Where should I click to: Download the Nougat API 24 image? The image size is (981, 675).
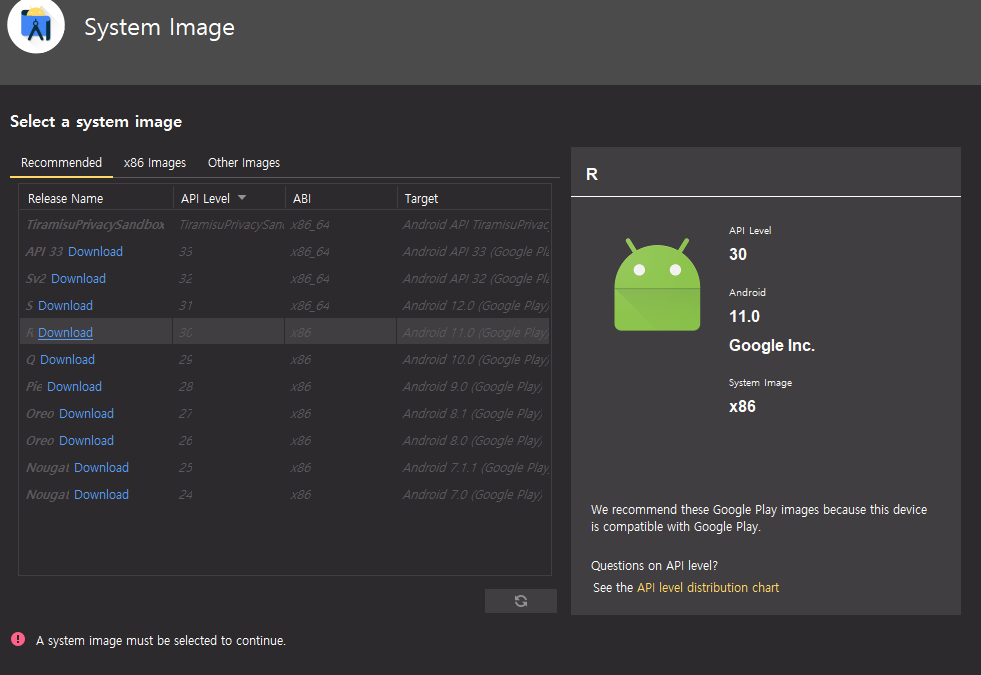(101, 494)
